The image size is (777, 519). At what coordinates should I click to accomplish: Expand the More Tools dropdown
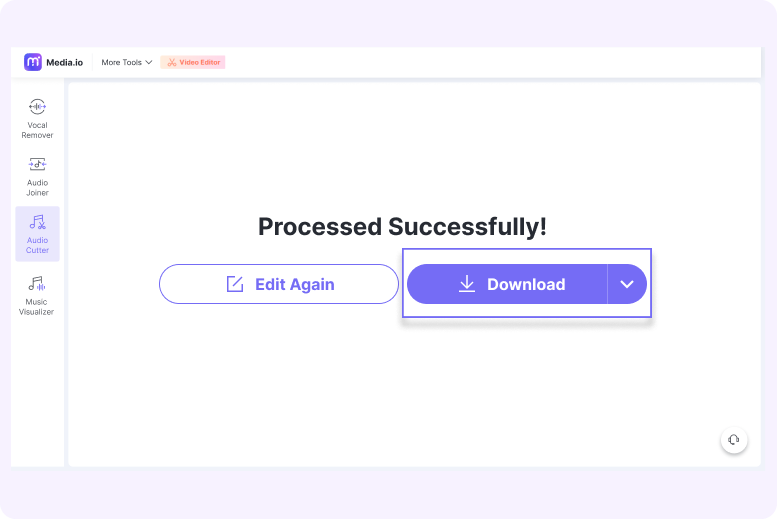pos(122,62)
